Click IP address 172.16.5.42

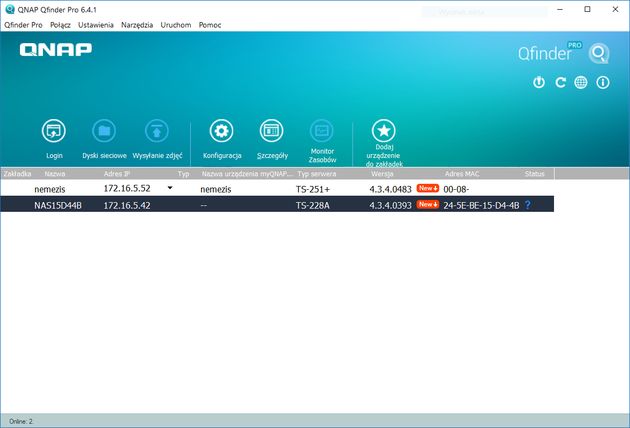tap(127, 205)
